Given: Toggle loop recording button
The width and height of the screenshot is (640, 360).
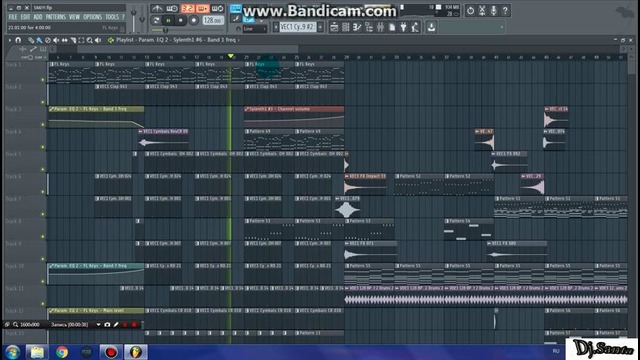Looking at the screenshot, I should (218, 9).
